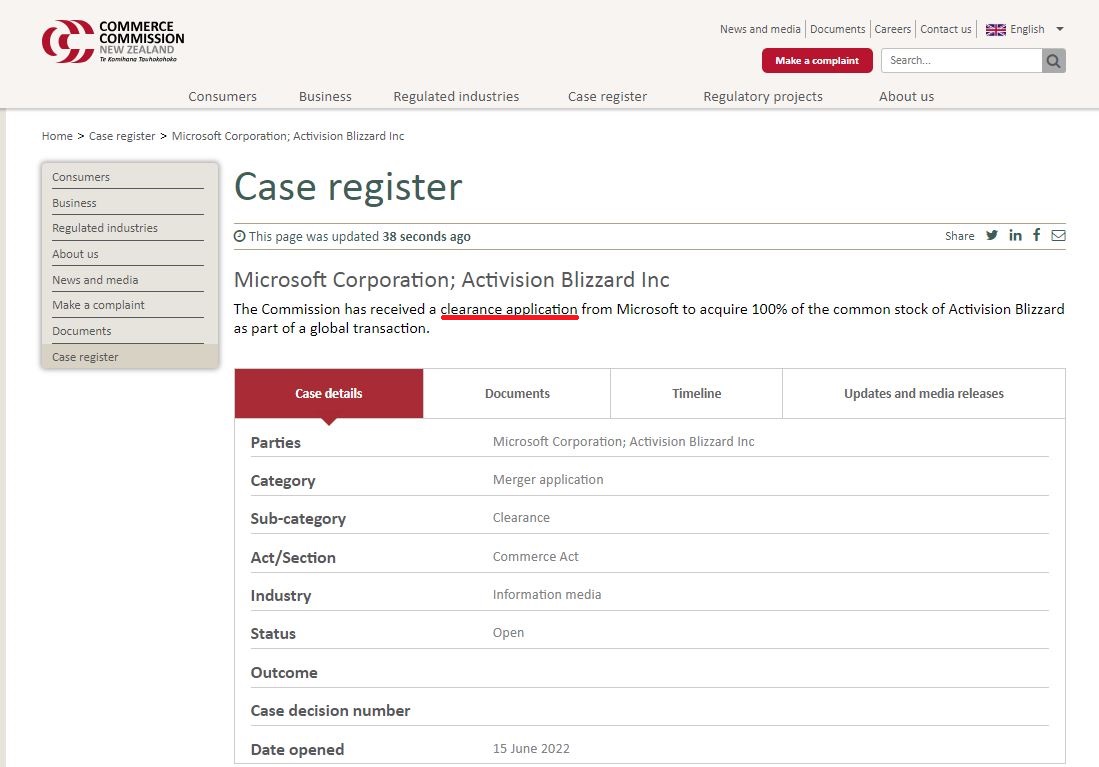Viewport: 1099px width, 767px height.
Task: Select Consumers in the sidebar
Action: (128, 177)
